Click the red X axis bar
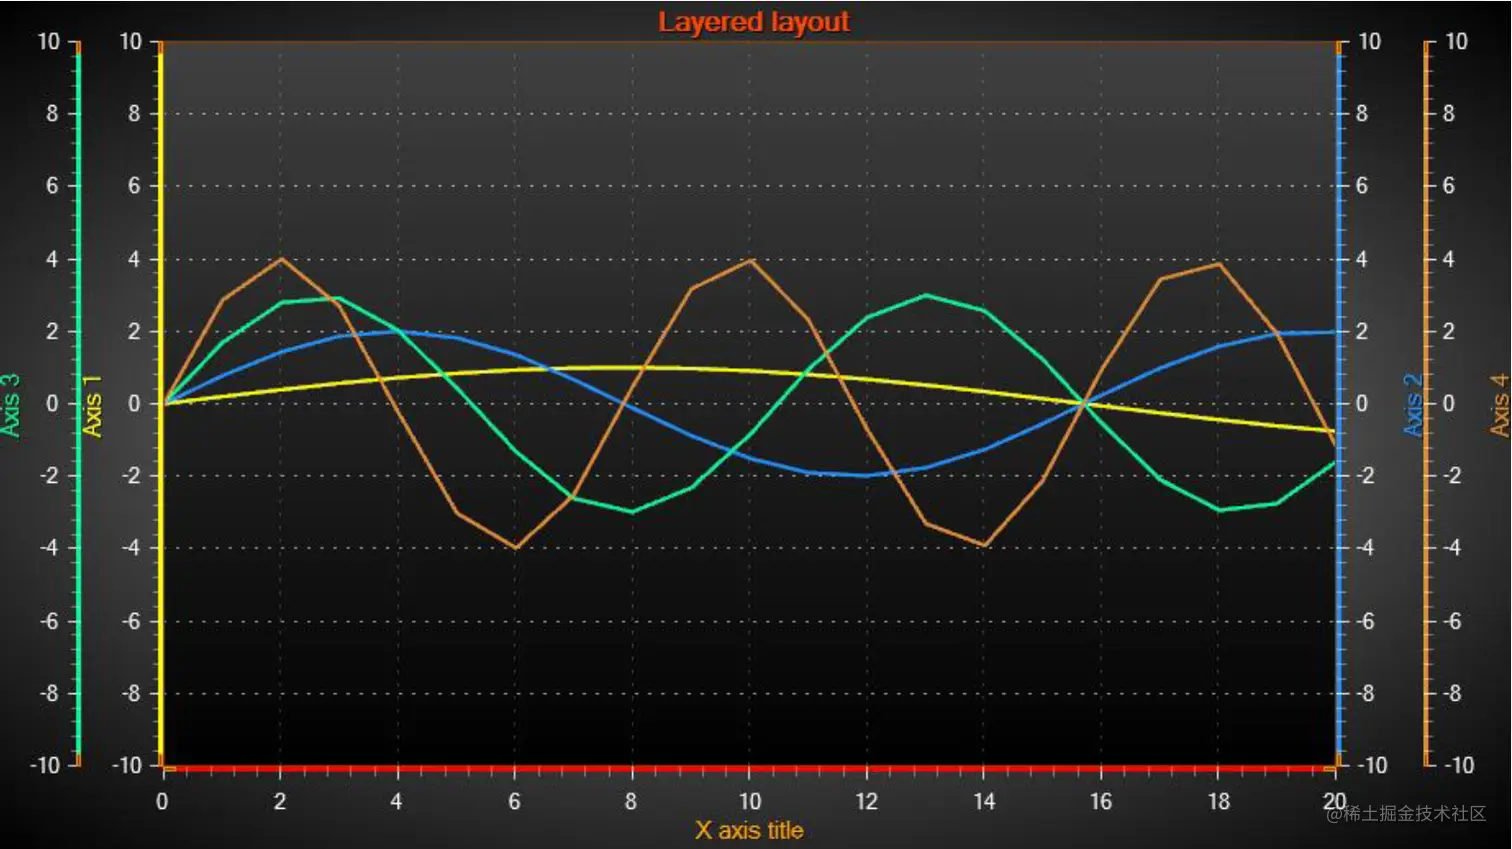 (749, 768)
